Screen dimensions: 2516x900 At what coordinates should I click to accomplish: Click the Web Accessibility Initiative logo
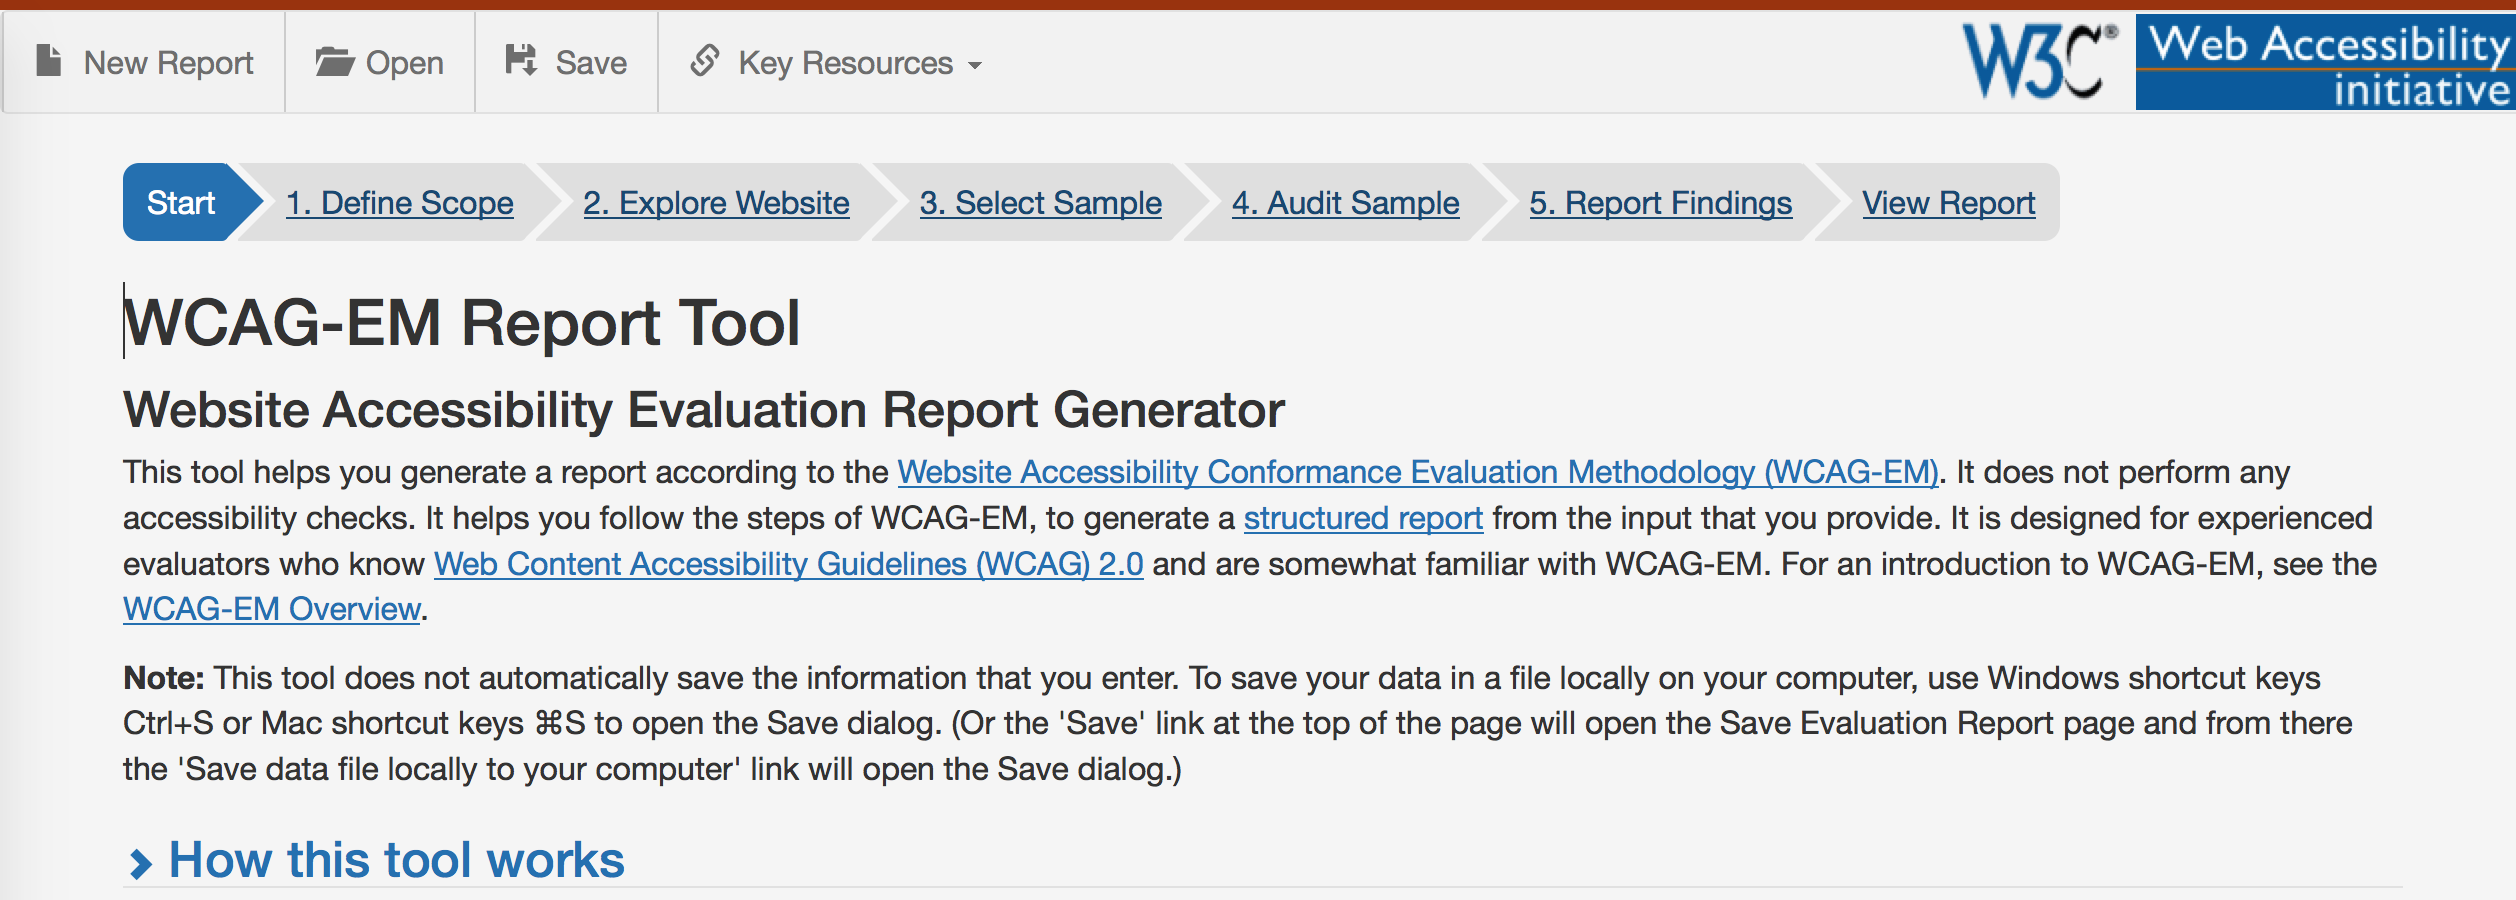click(2325, 63)
